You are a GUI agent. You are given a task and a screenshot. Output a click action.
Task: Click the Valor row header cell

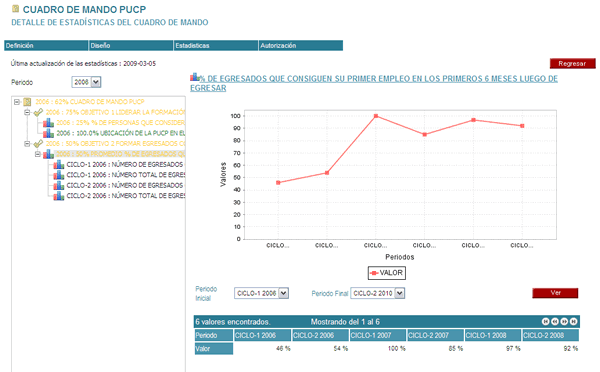(214, 349)
